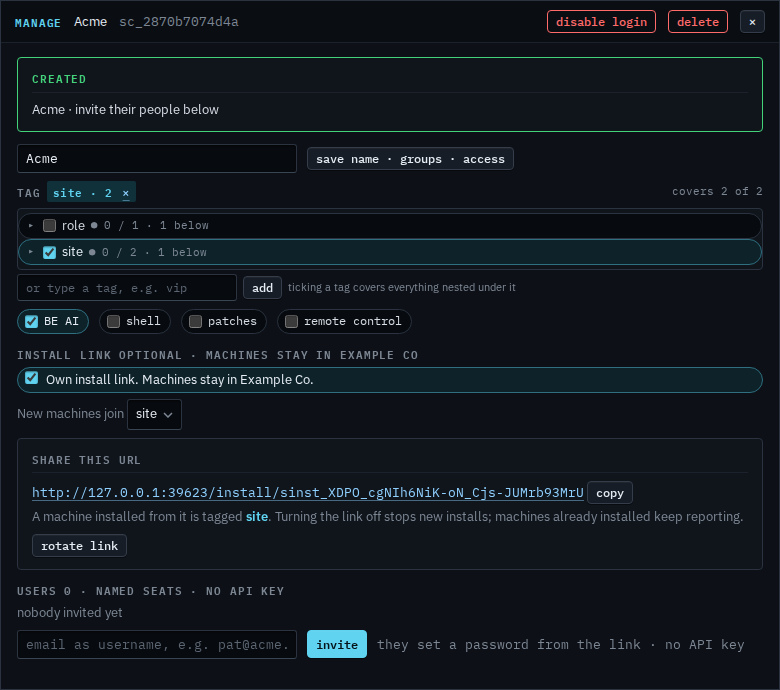This screenshot has width=780, height=690.
Task: Click the rotate link button
Action: click(79, 546)
